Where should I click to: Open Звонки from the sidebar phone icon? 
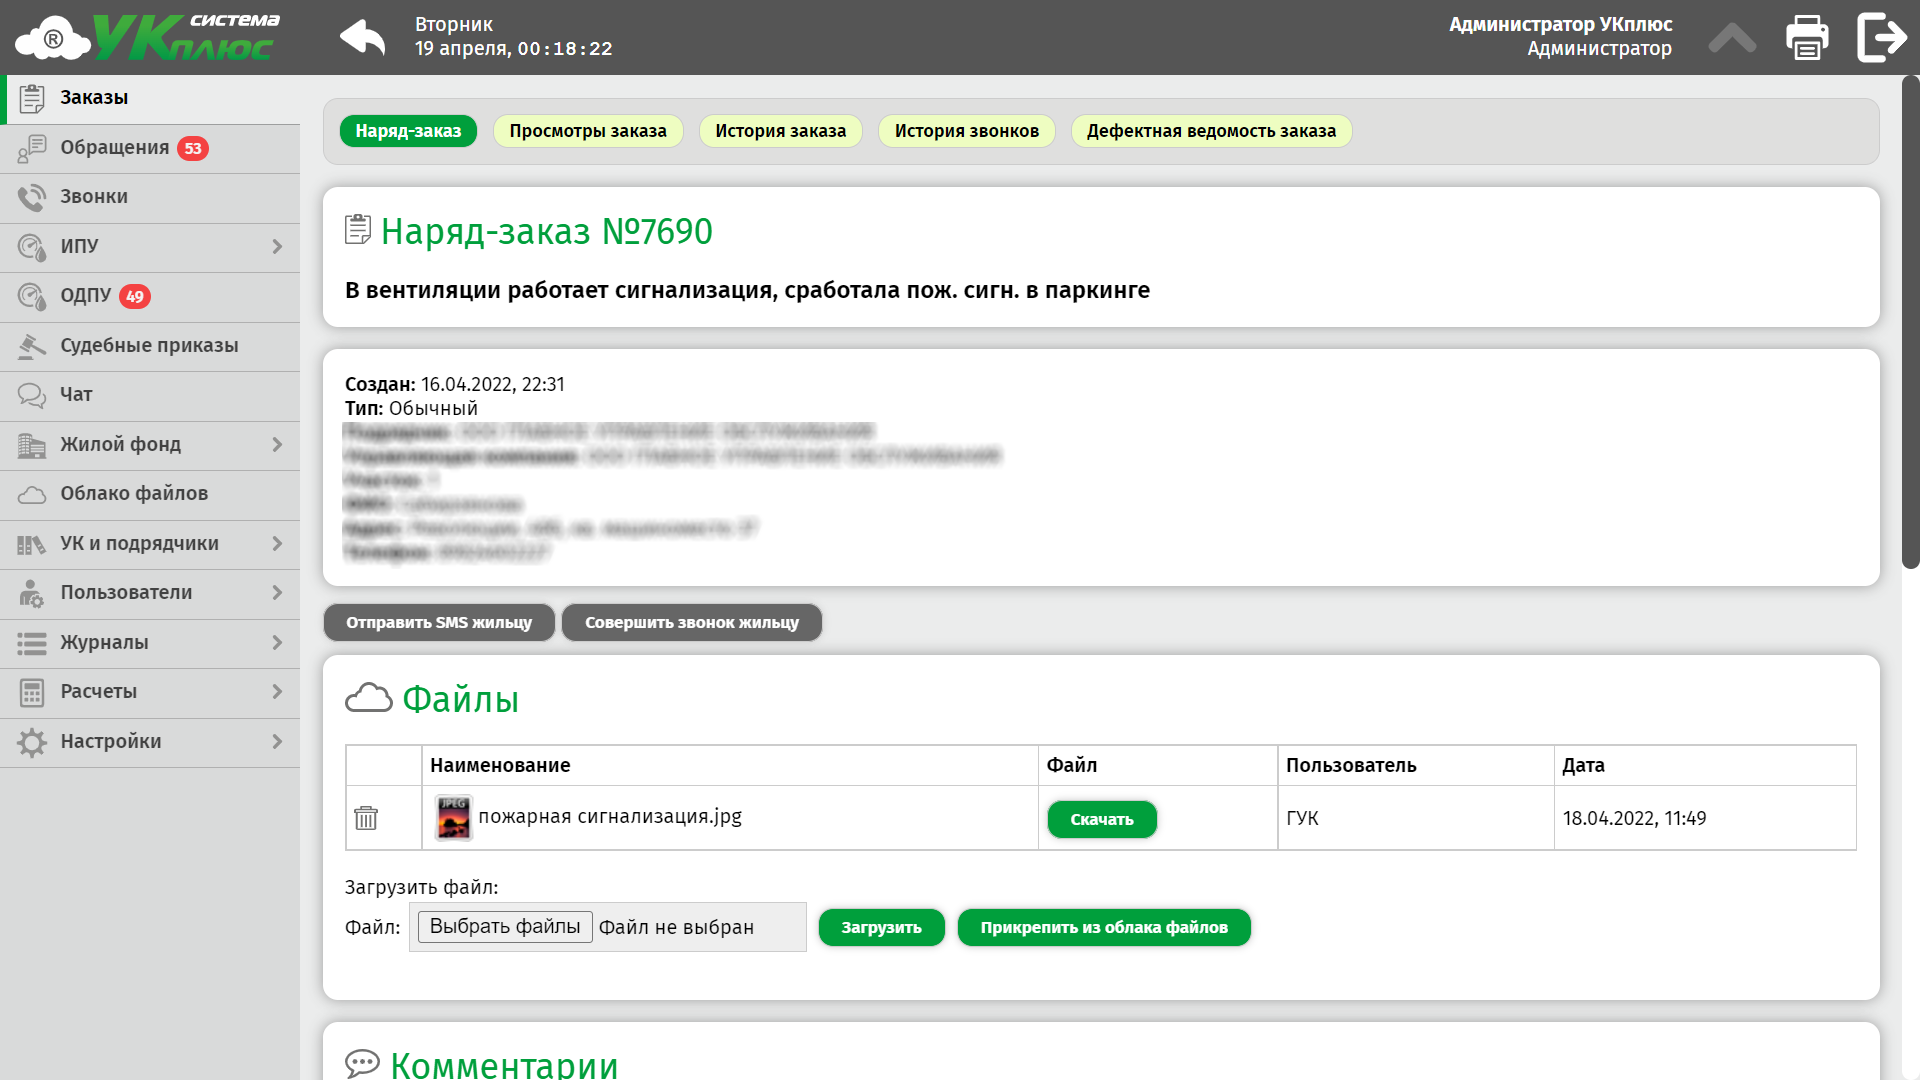point(32,197)
